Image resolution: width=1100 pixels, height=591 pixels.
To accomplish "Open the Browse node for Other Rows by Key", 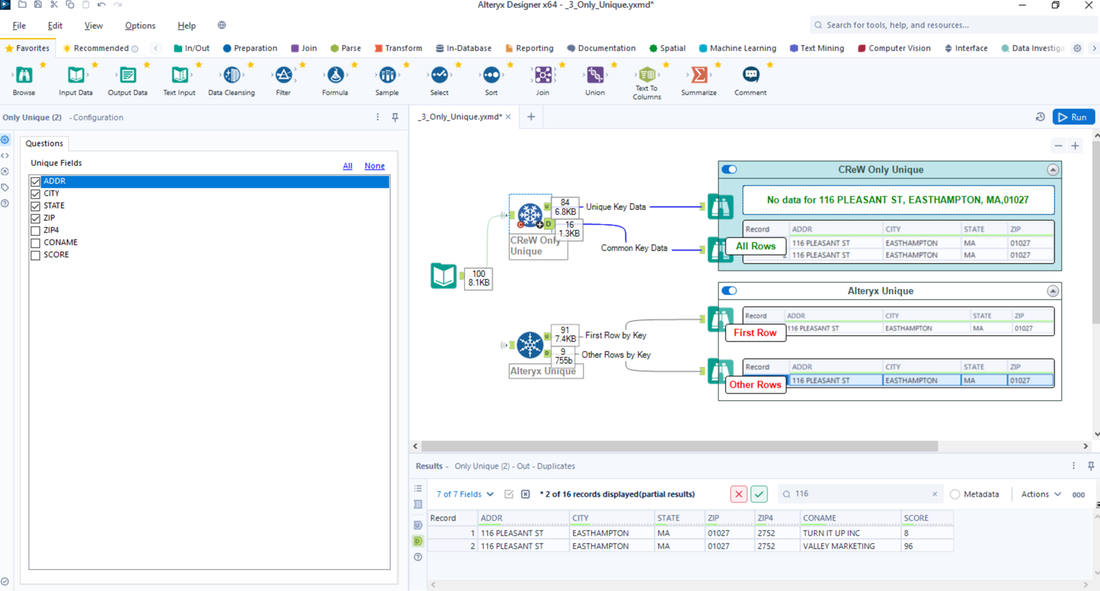I will click(719, 370).
